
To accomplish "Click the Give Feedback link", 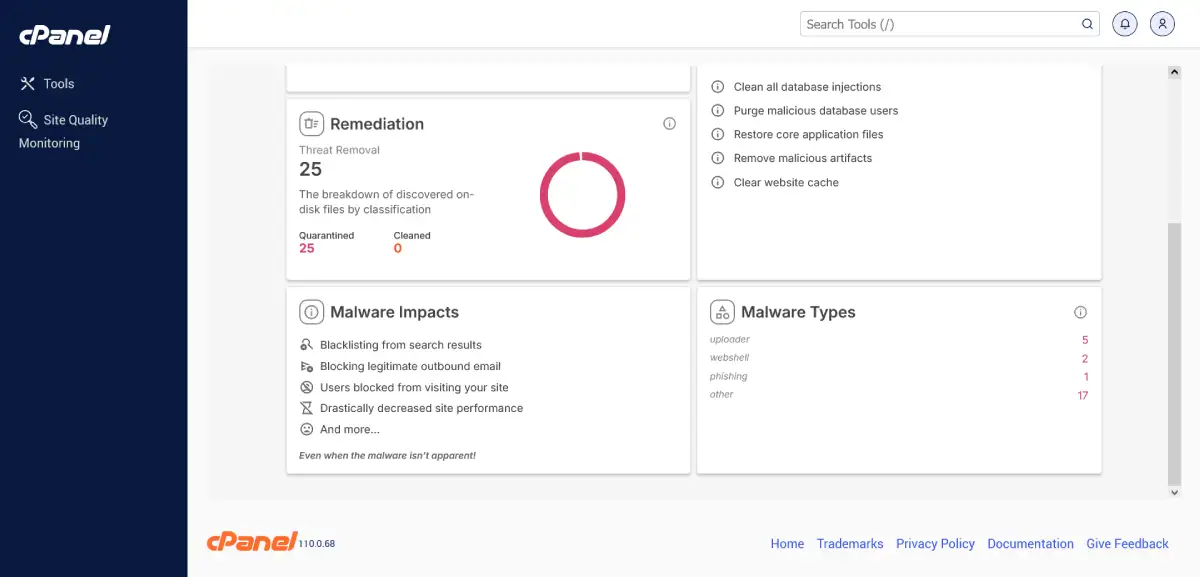I will tap(1127, 544).
